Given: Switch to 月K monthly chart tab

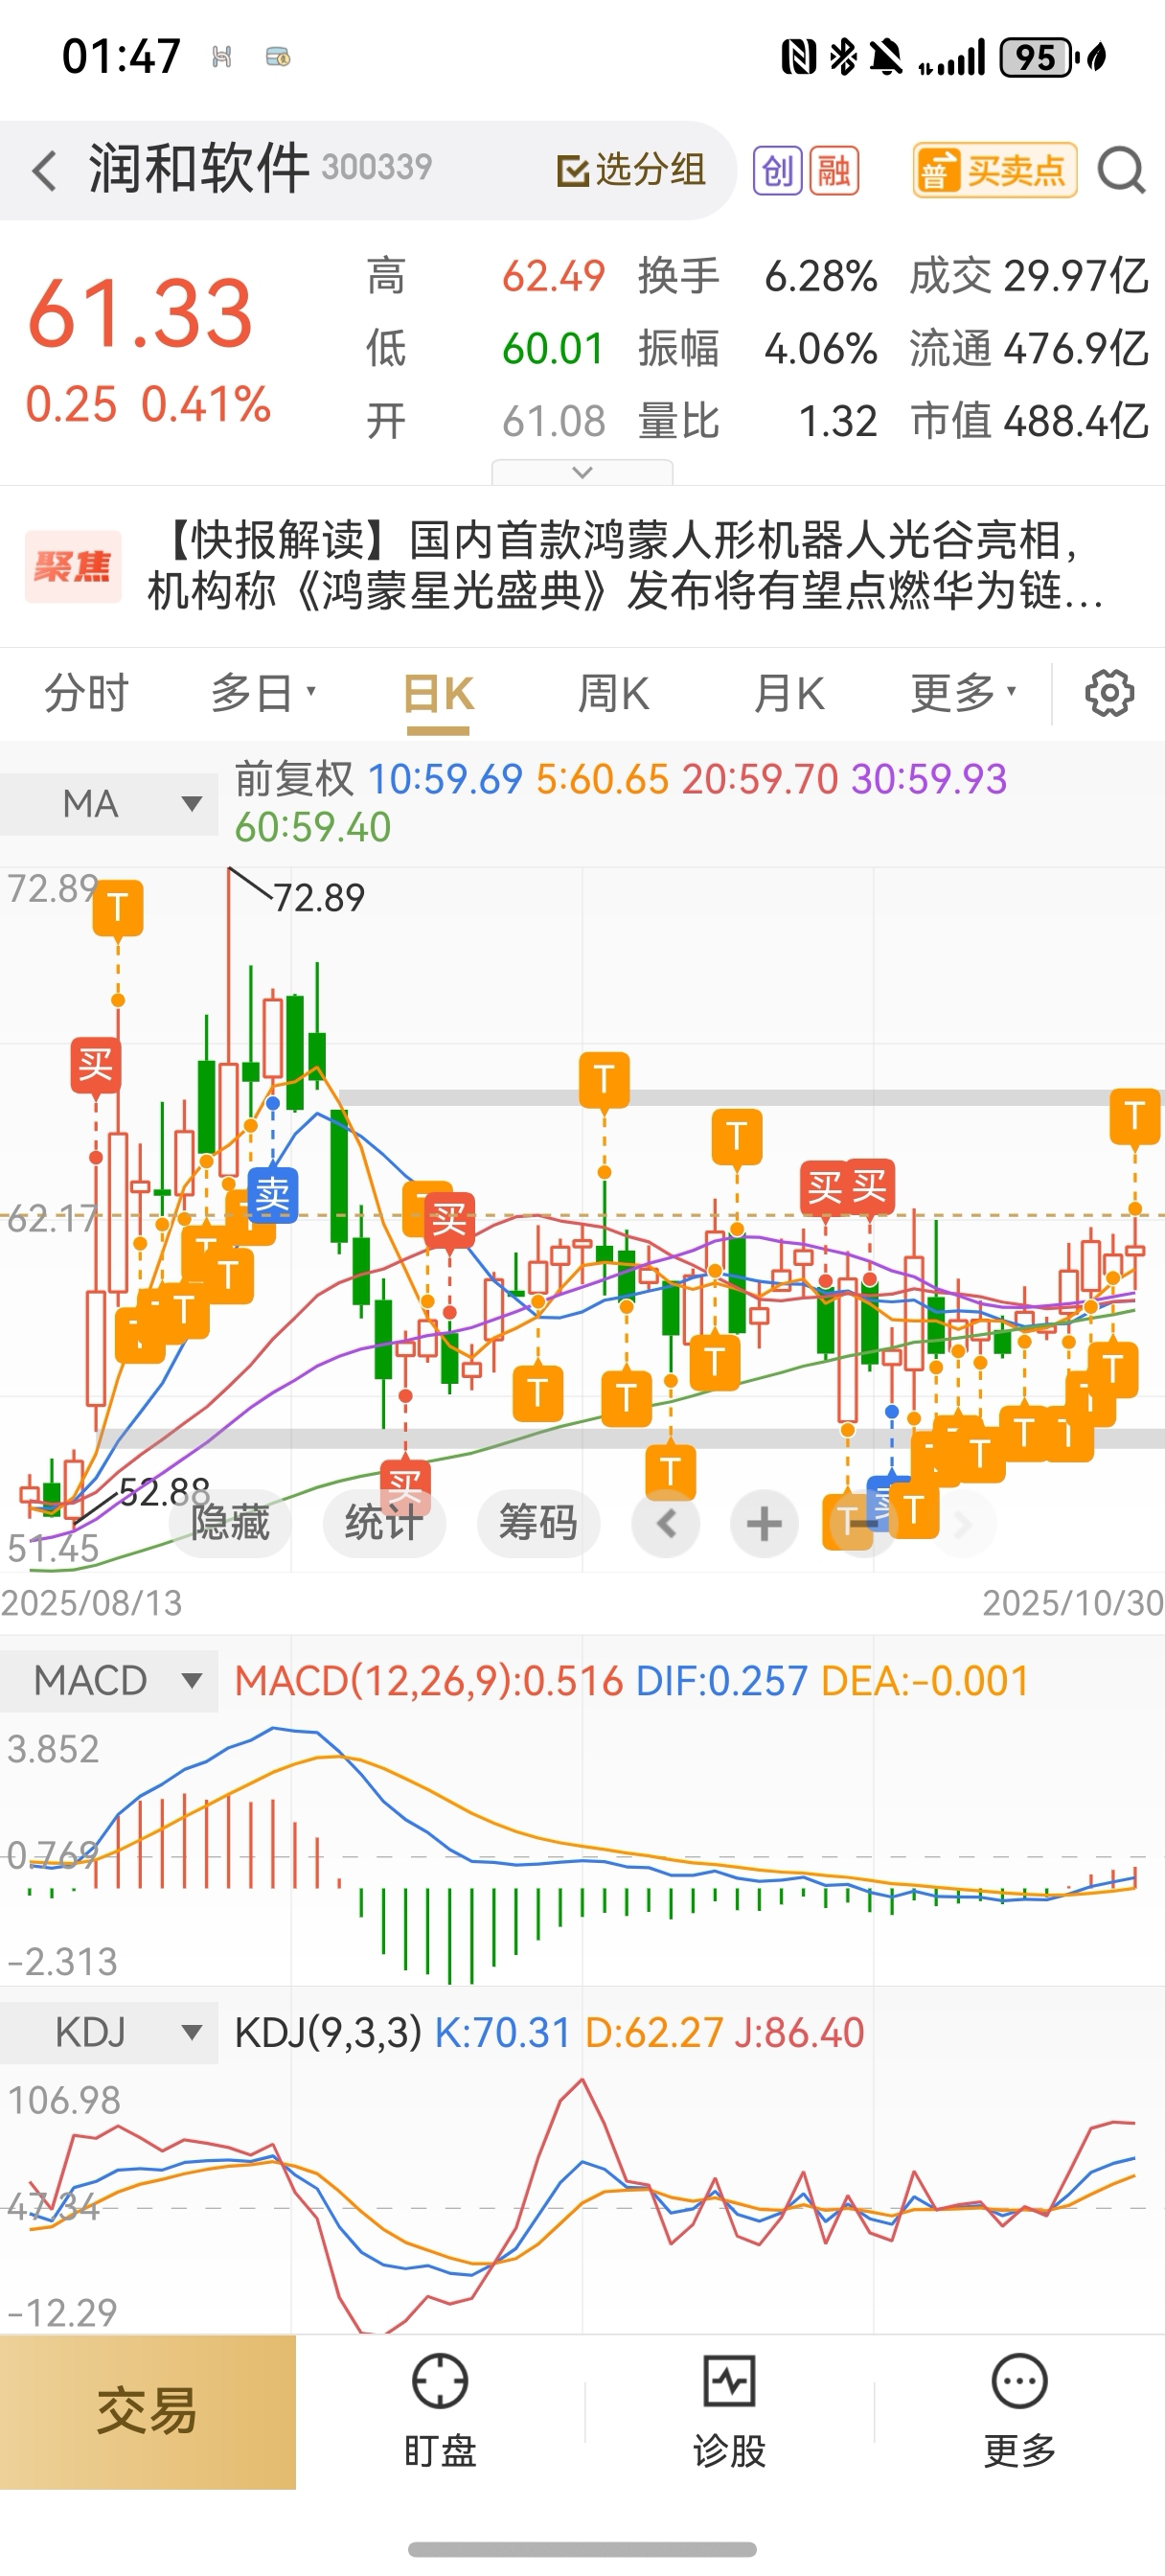Looking at the screenshot, I should click(x=789, y=693).
